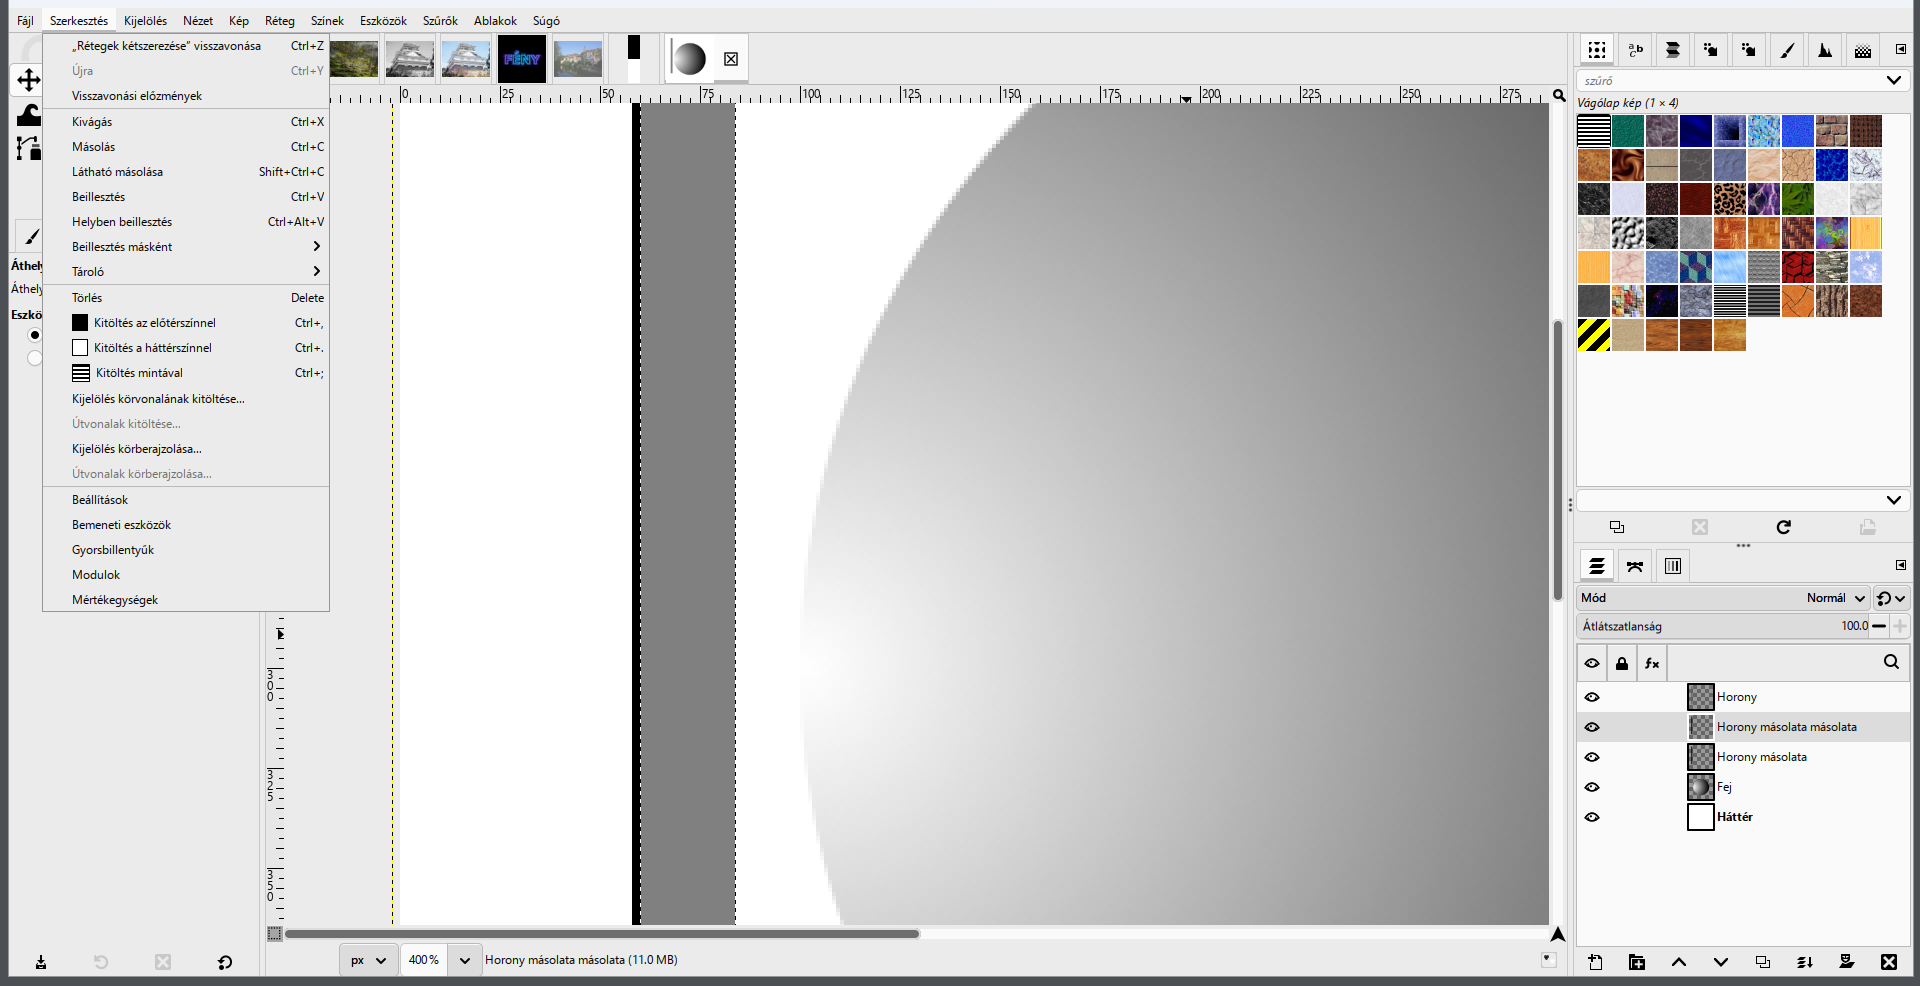The width and height of the screenshot is (1920, 986).
Task: Choose Kitöltés az előtérszínnel
Action: click(186, 323)
